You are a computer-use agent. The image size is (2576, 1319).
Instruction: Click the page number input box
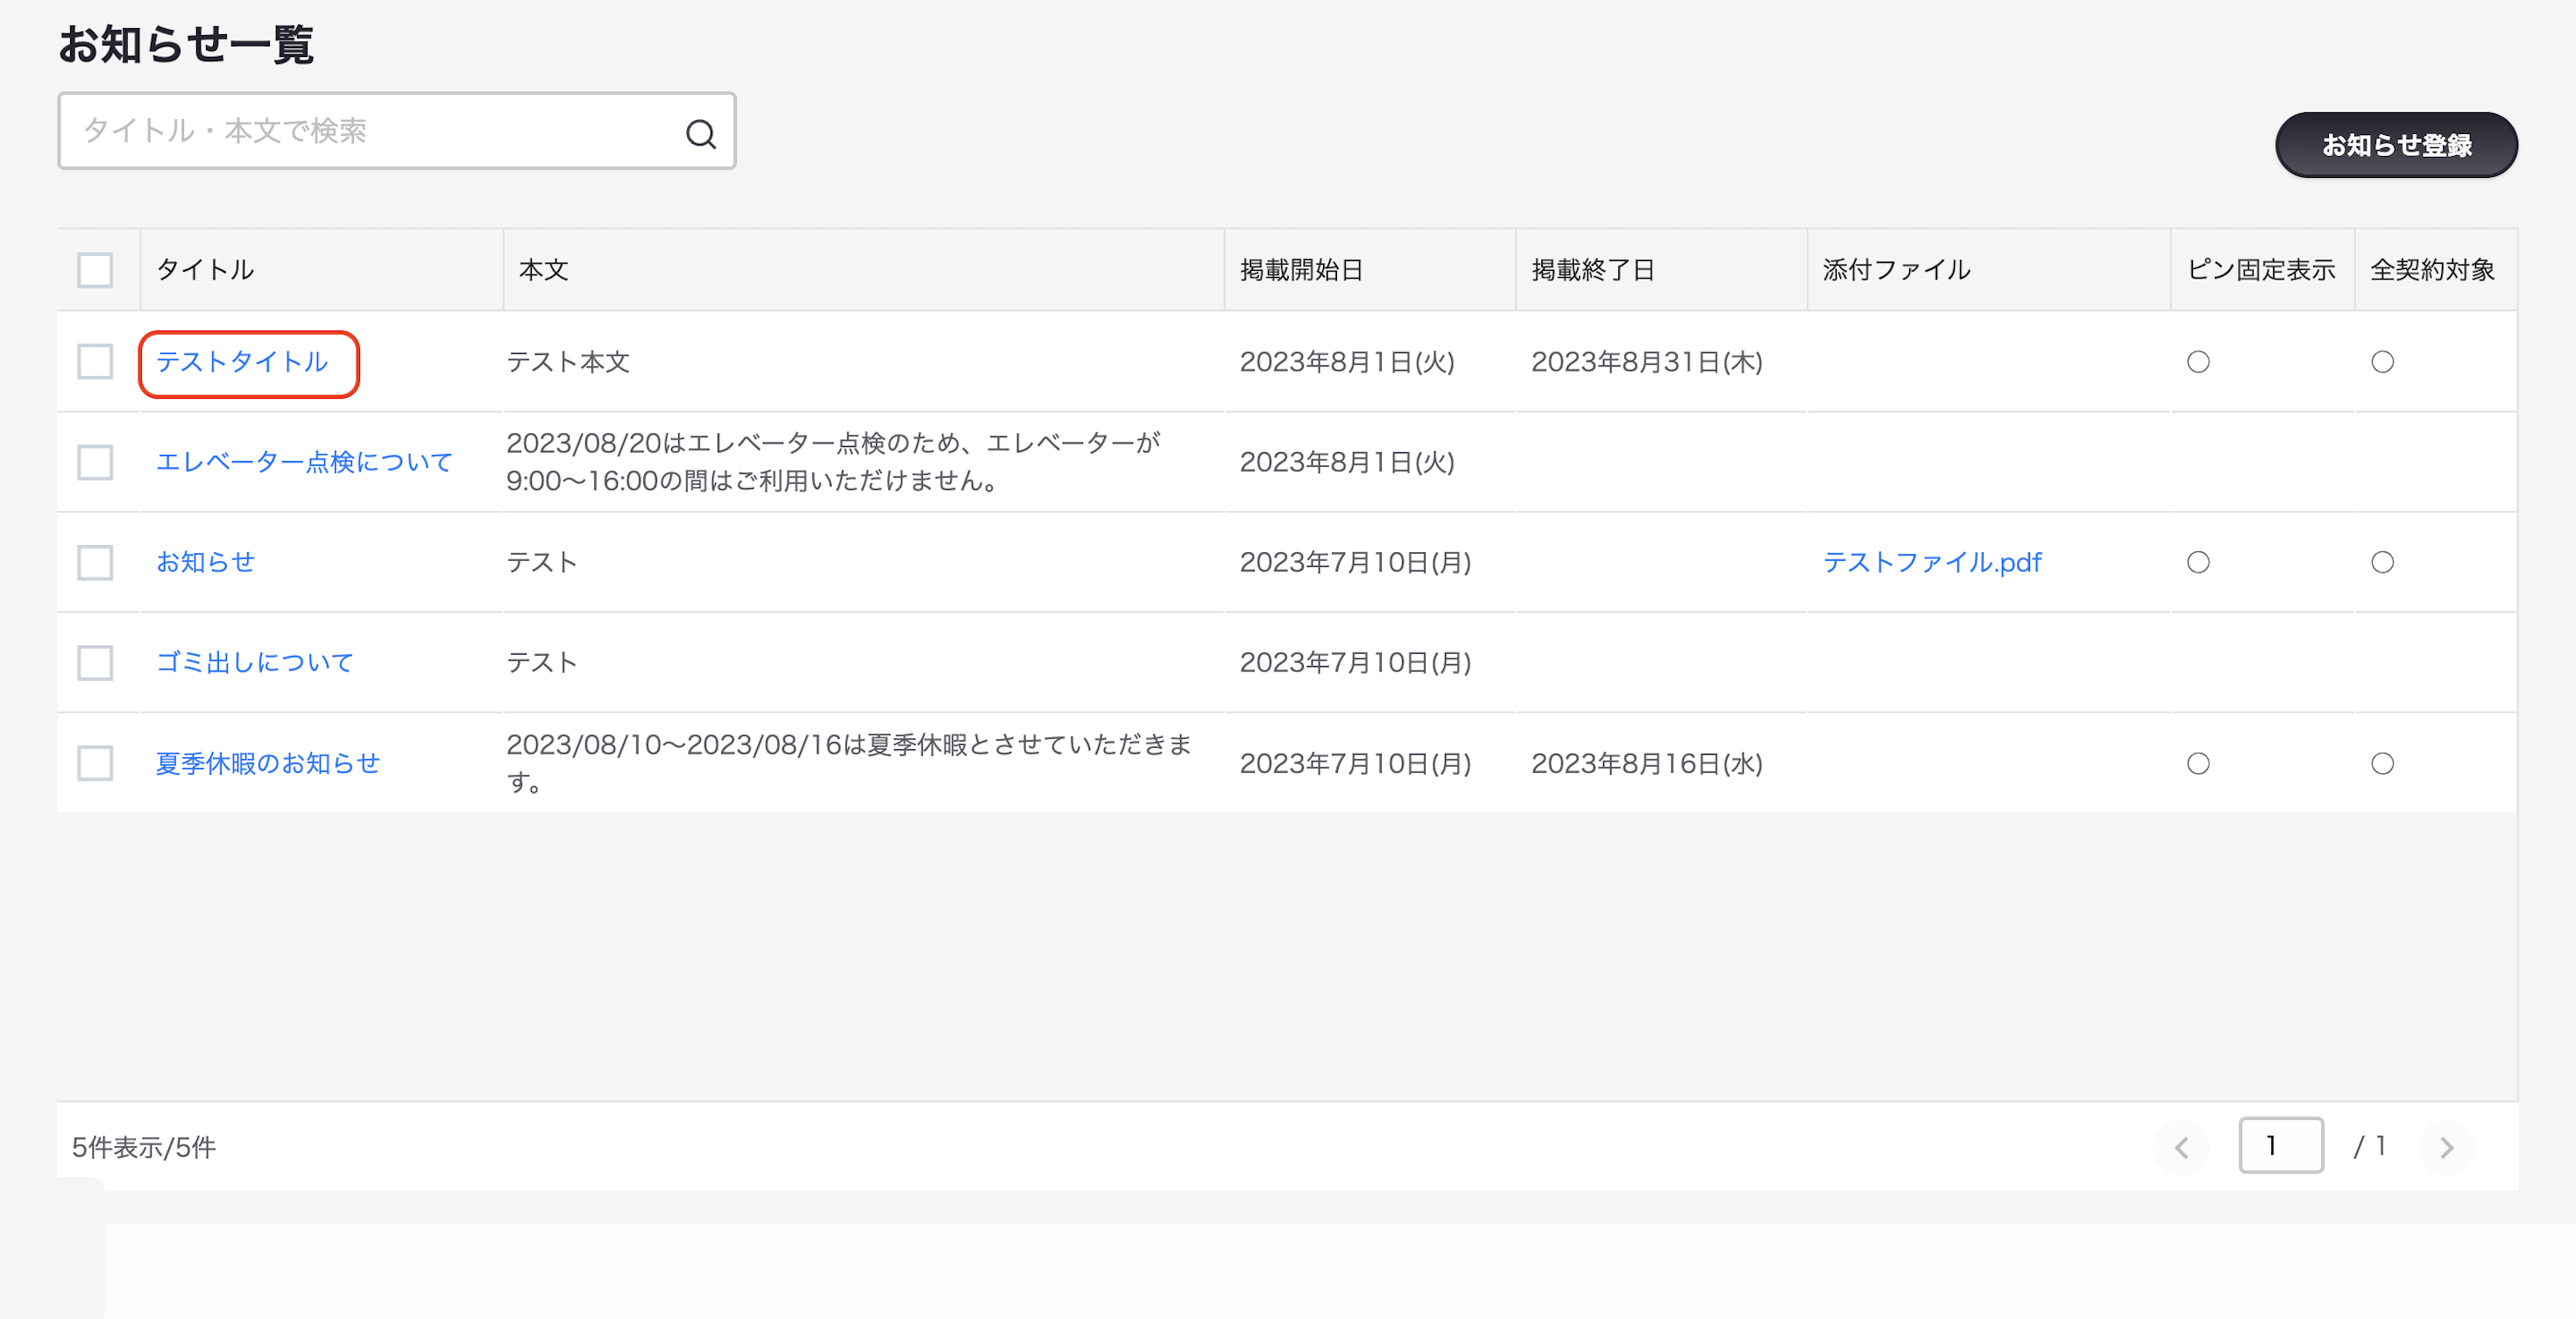point(2280,1145)
